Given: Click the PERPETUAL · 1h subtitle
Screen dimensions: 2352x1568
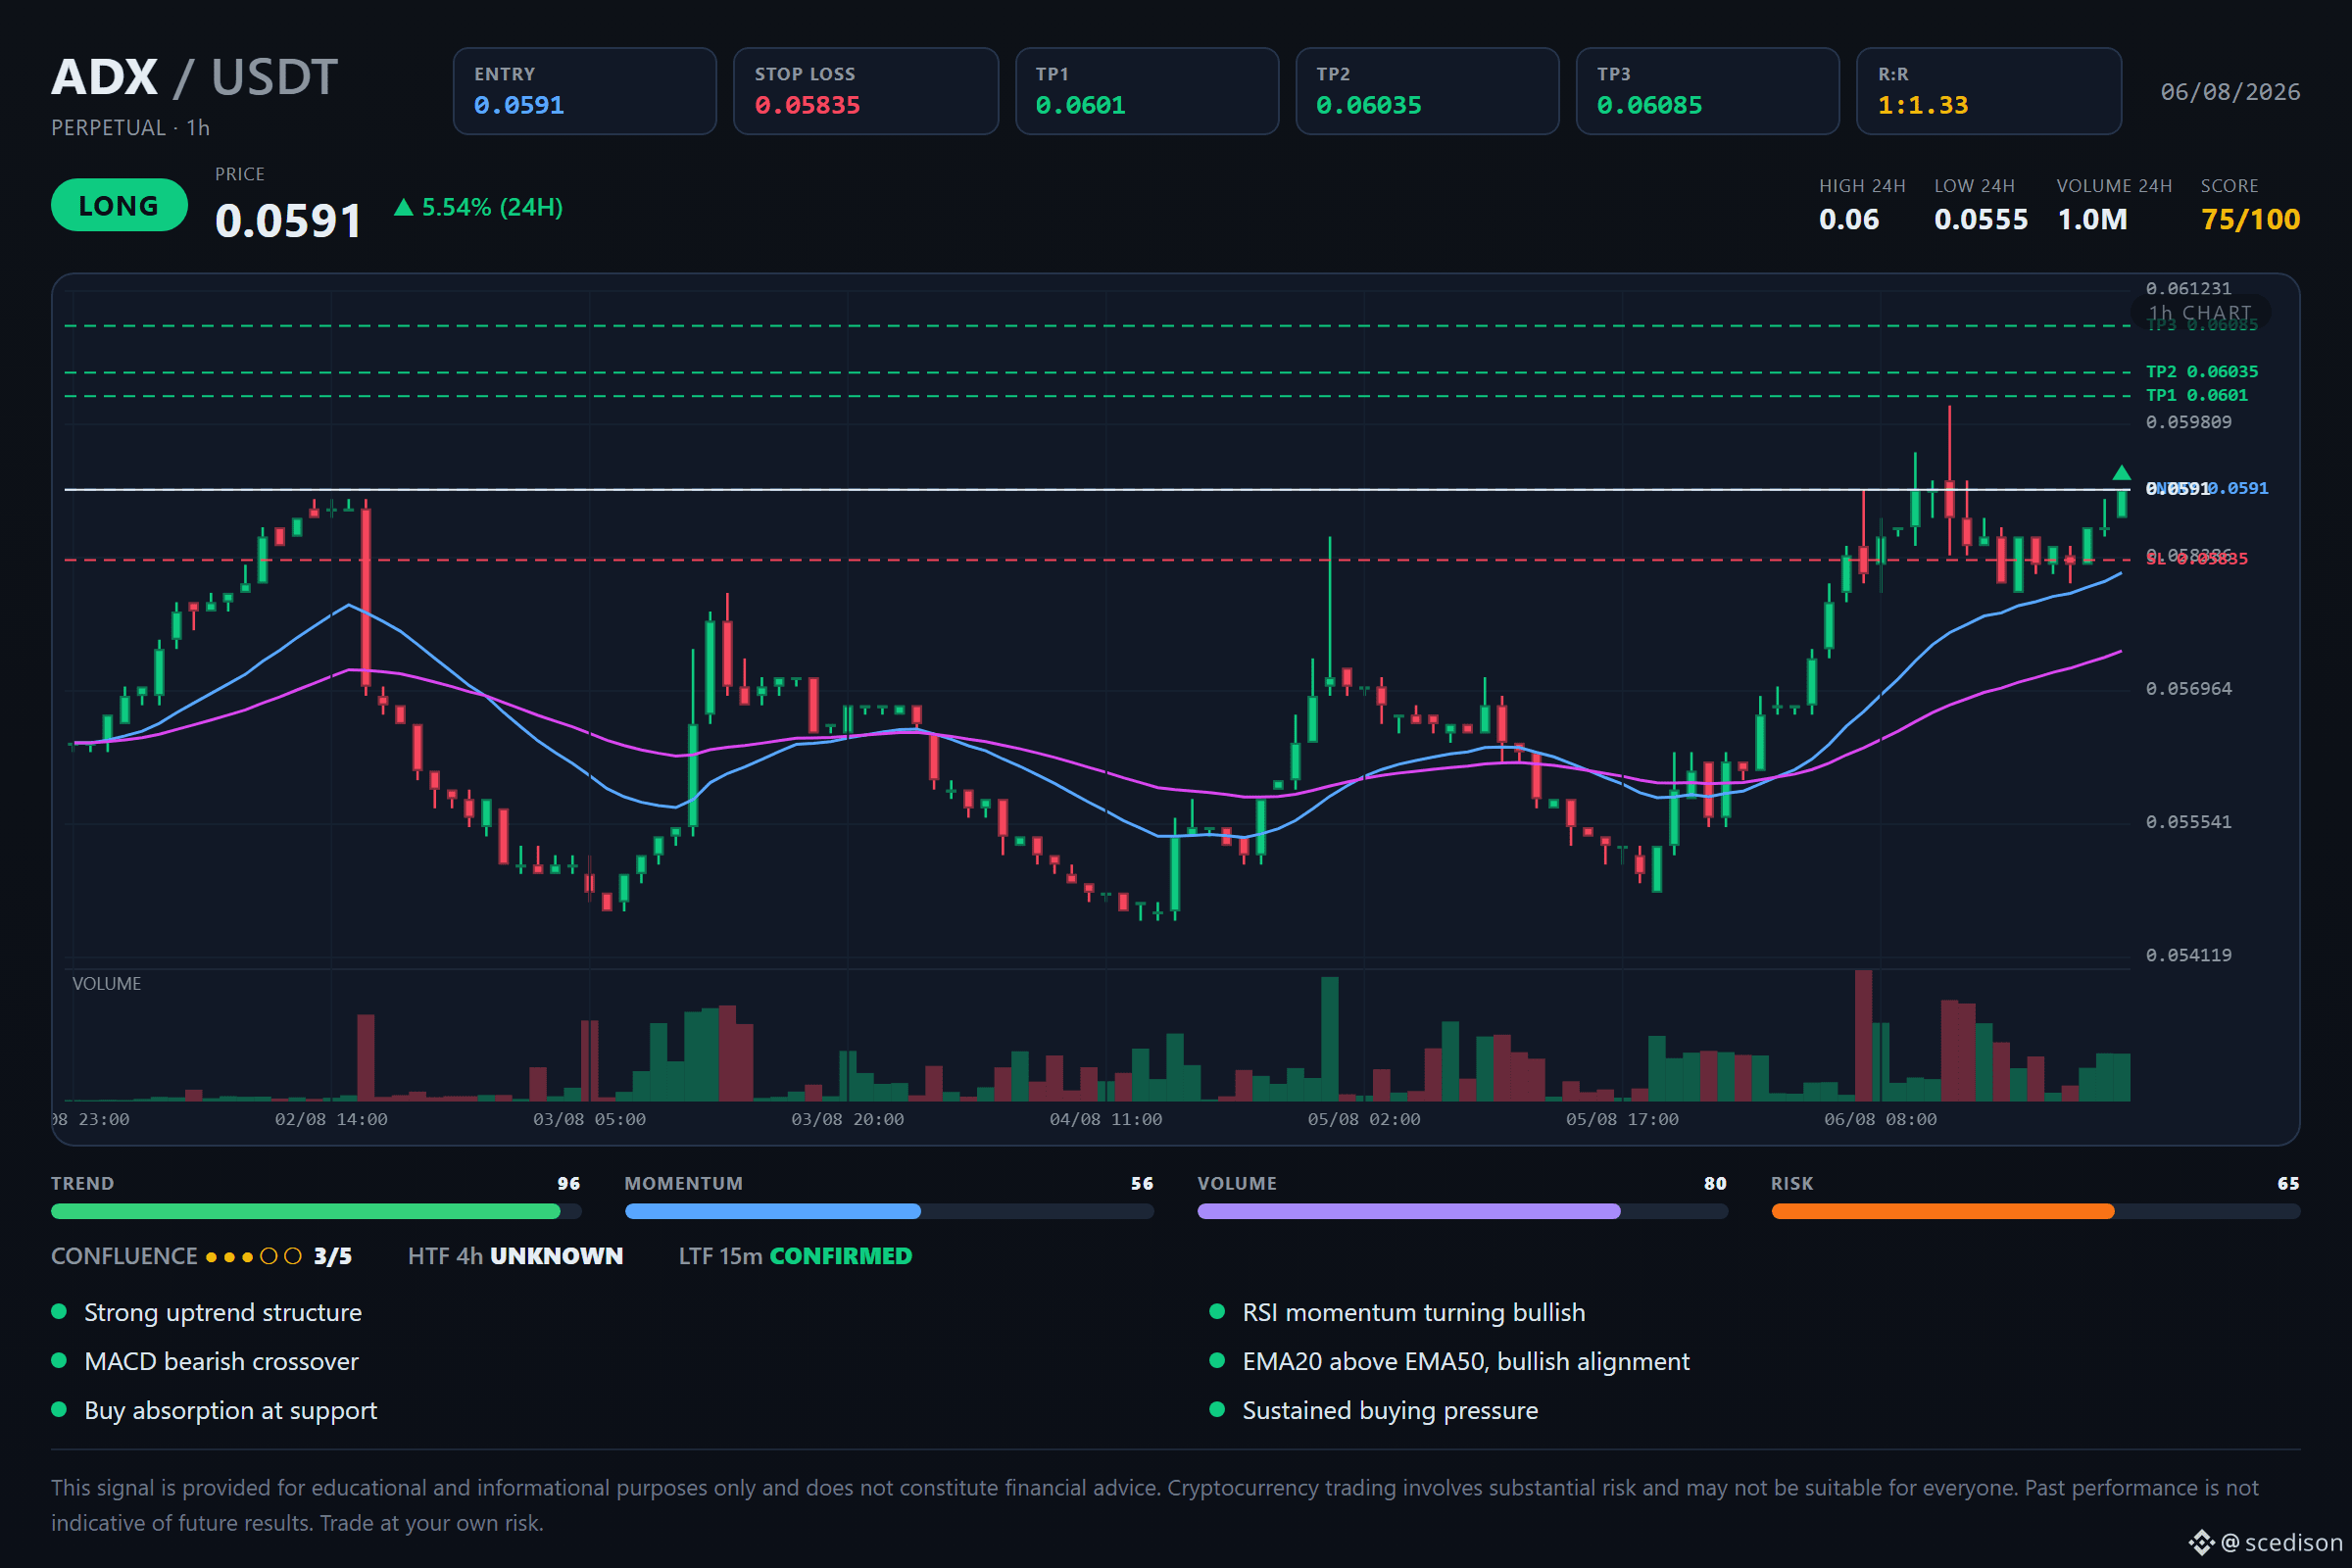Looking at the screenshot, I should point(131,128).
